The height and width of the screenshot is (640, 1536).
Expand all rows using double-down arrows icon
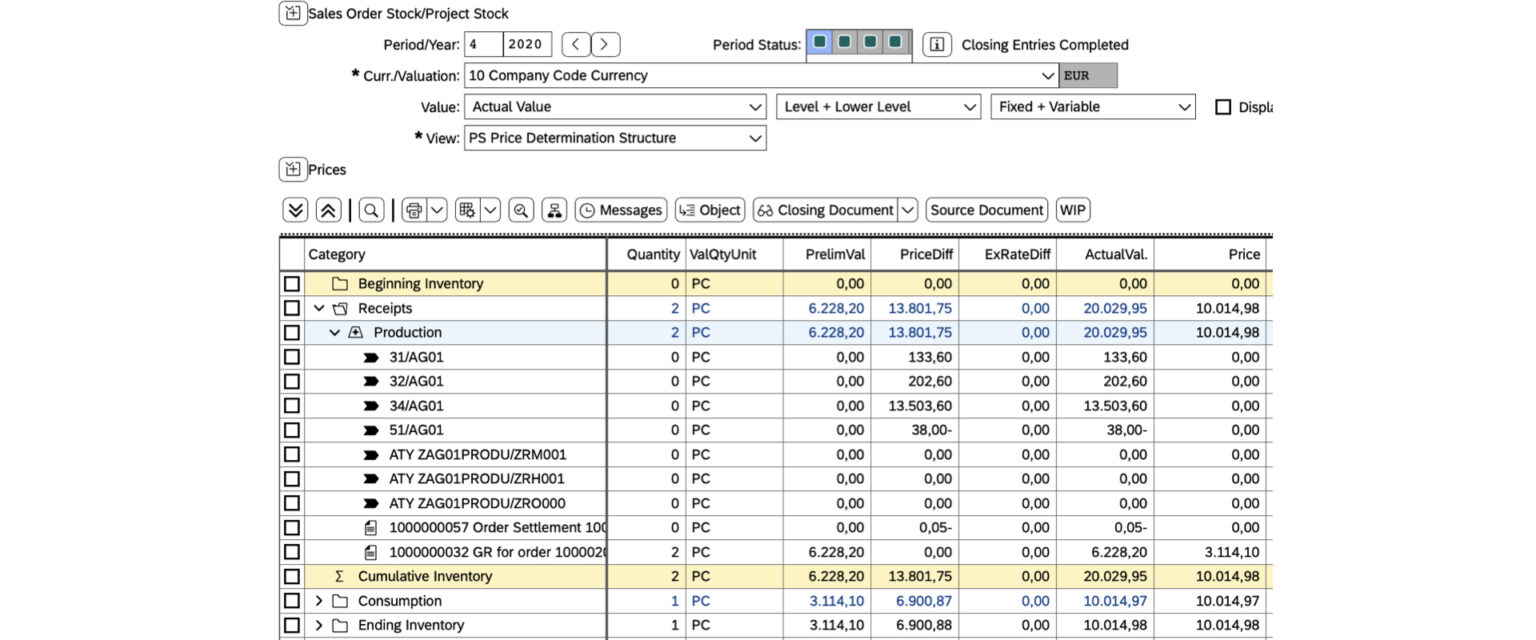point(295,210)
